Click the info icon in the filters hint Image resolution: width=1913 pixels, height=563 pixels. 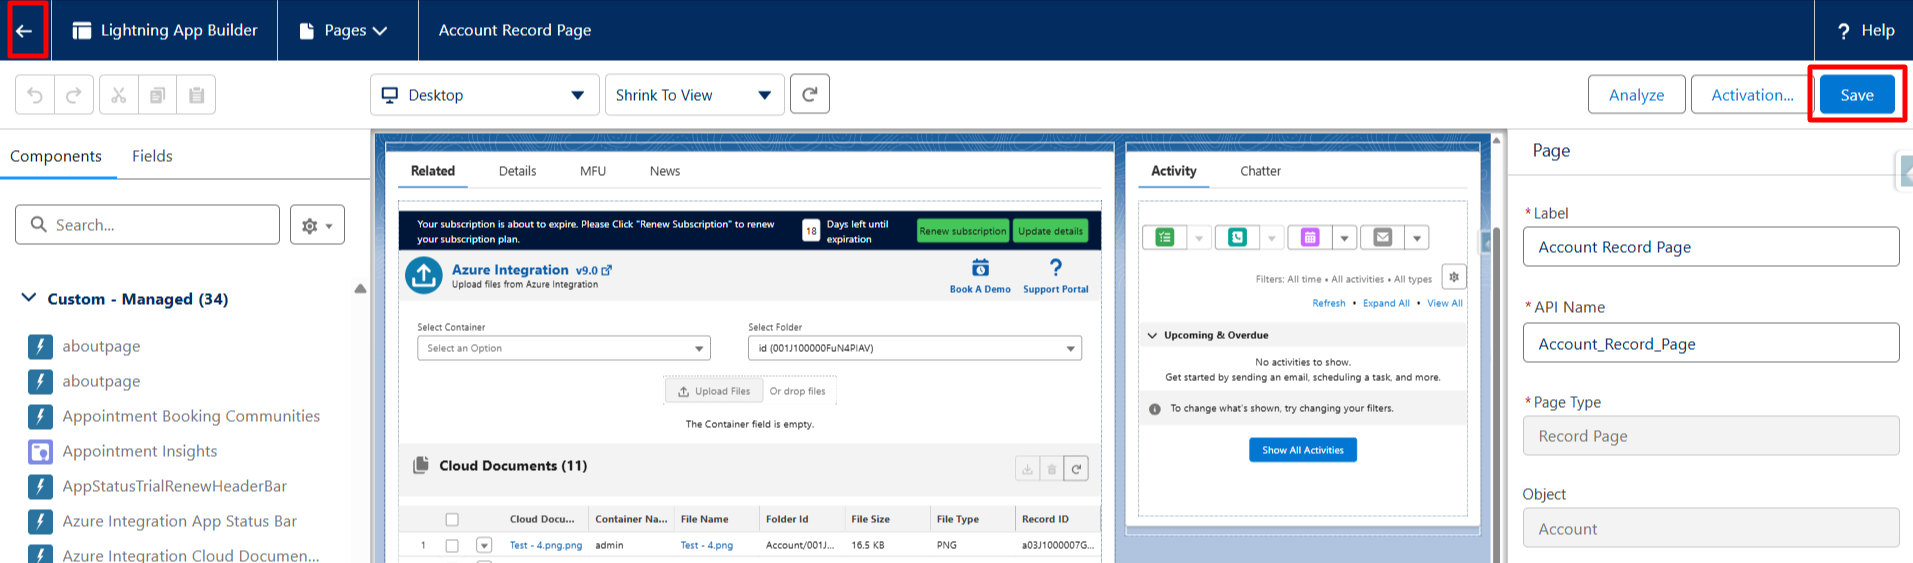coord(1155,409)
